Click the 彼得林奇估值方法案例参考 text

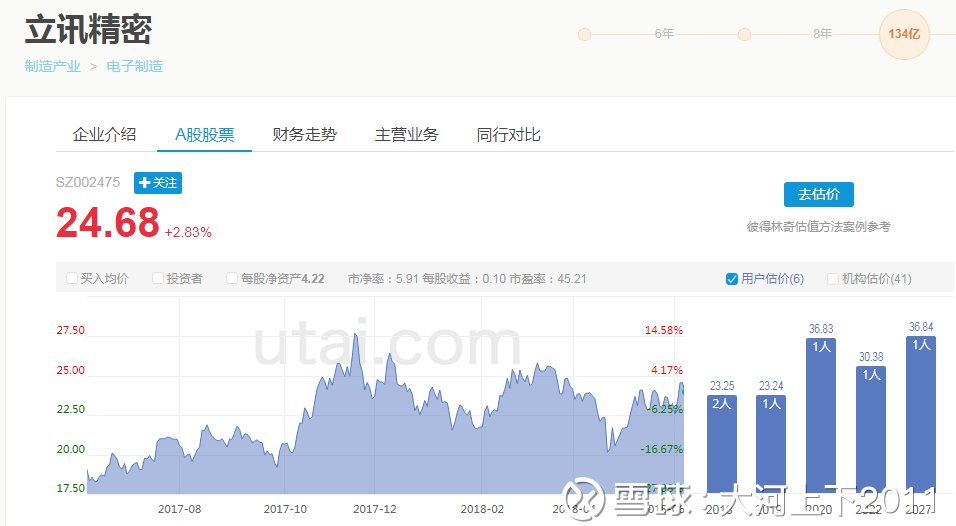[819, 227]
